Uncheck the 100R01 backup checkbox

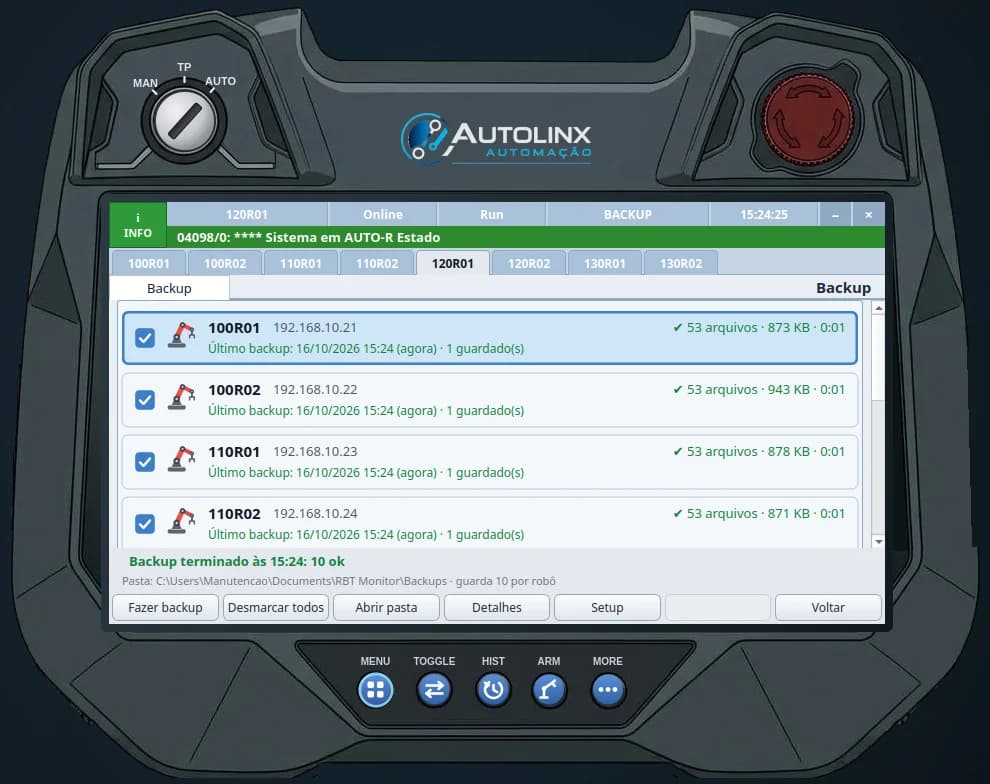click(145, 338)
